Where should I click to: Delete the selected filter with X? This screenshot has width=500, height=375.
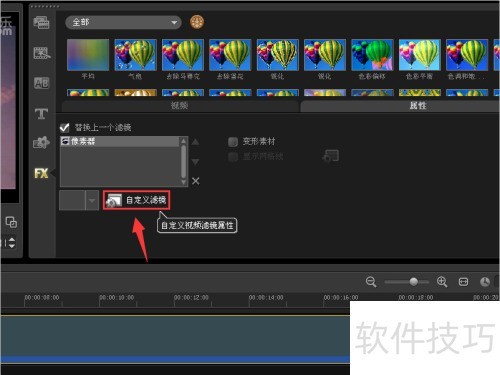(196, 181)
